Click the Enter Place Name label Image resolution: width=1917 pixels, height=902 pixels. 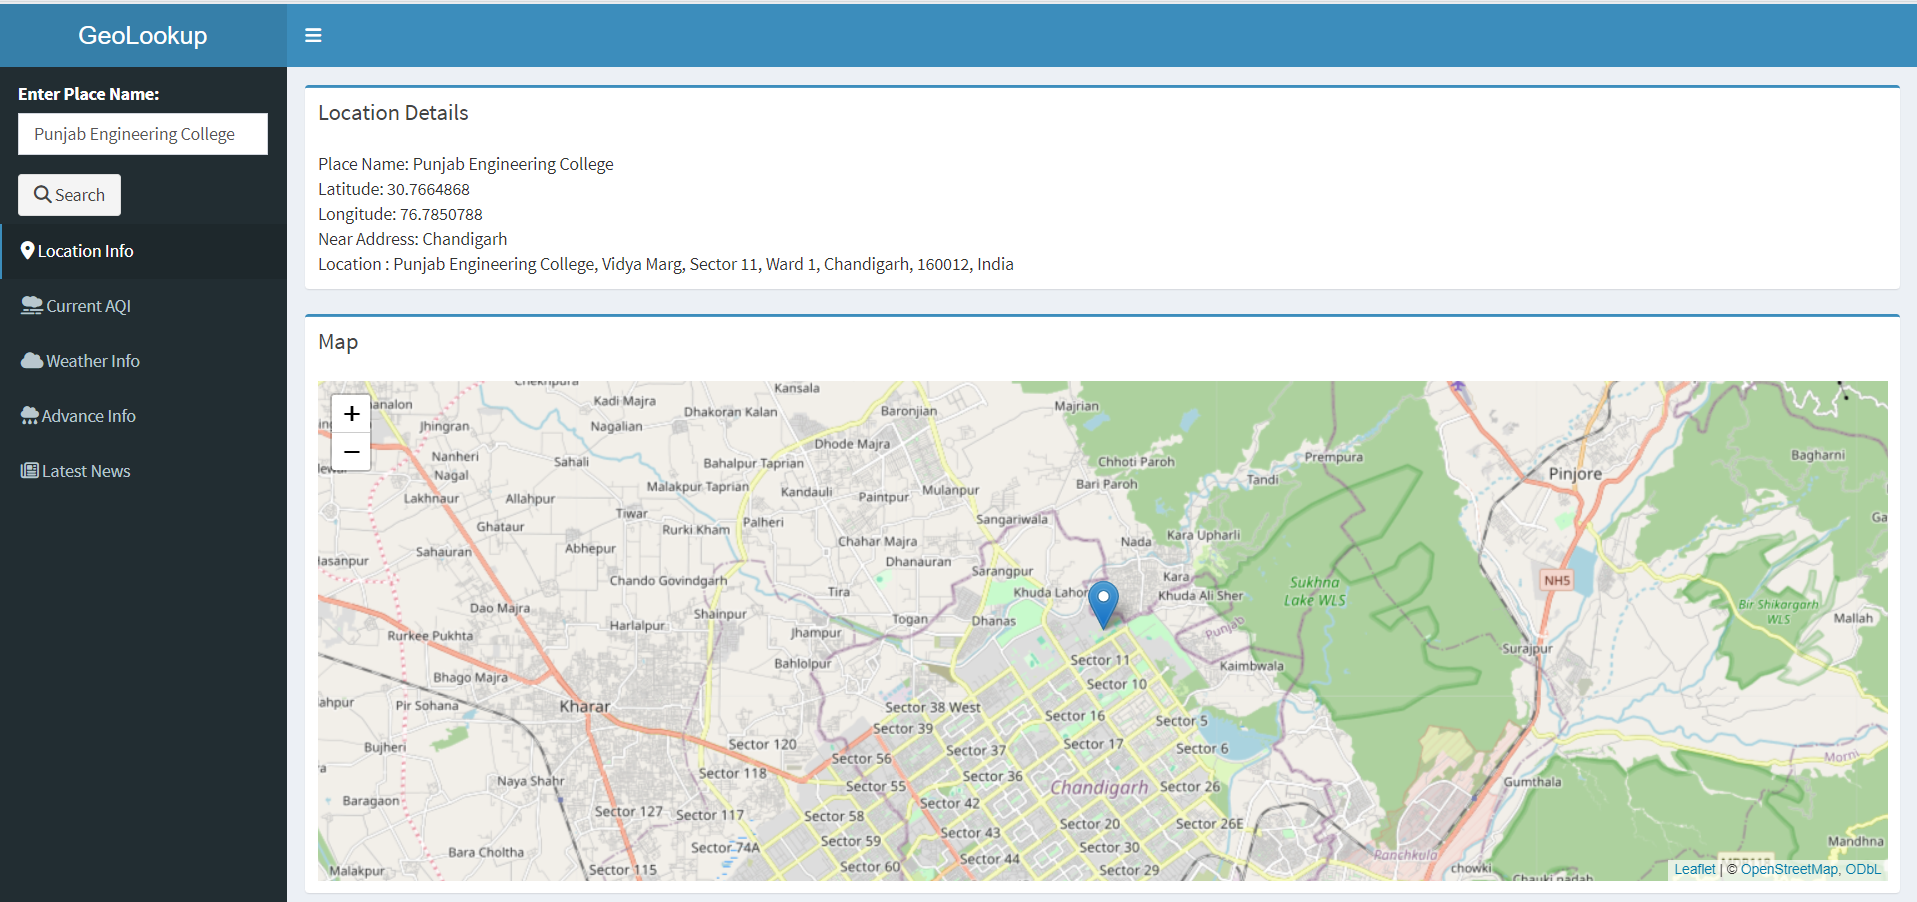pos(89,94)
